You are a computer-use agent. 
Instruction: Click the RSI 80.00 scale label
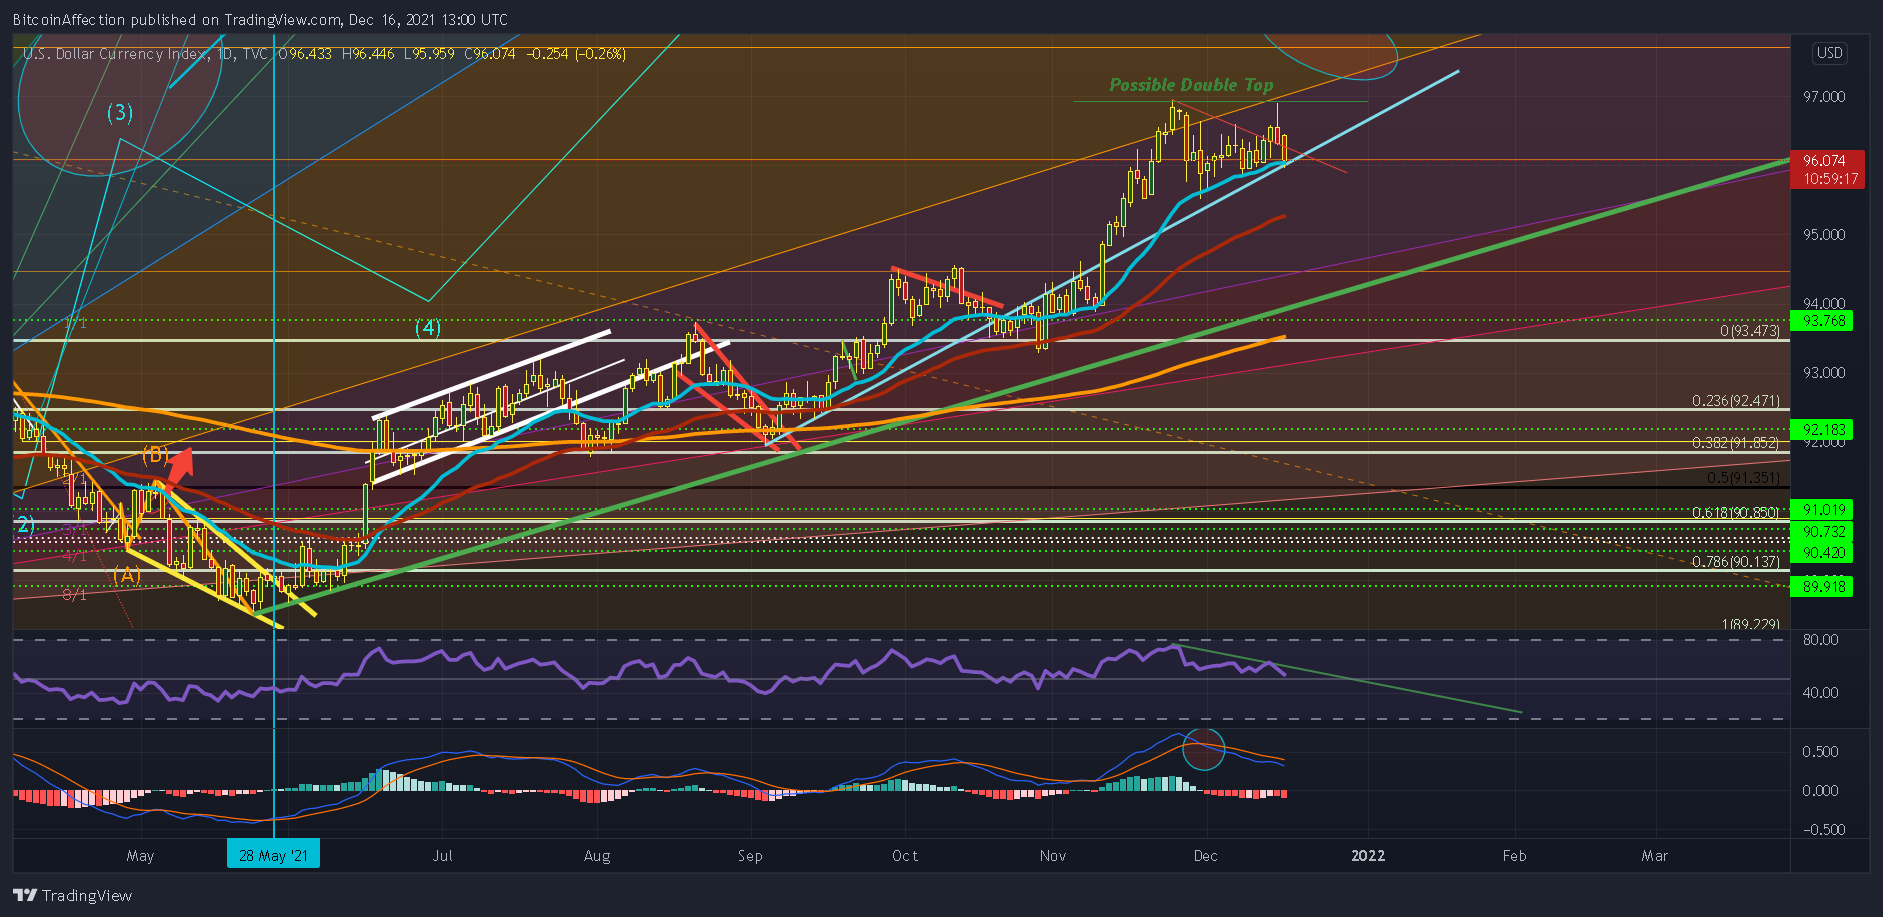point(1821,640)
